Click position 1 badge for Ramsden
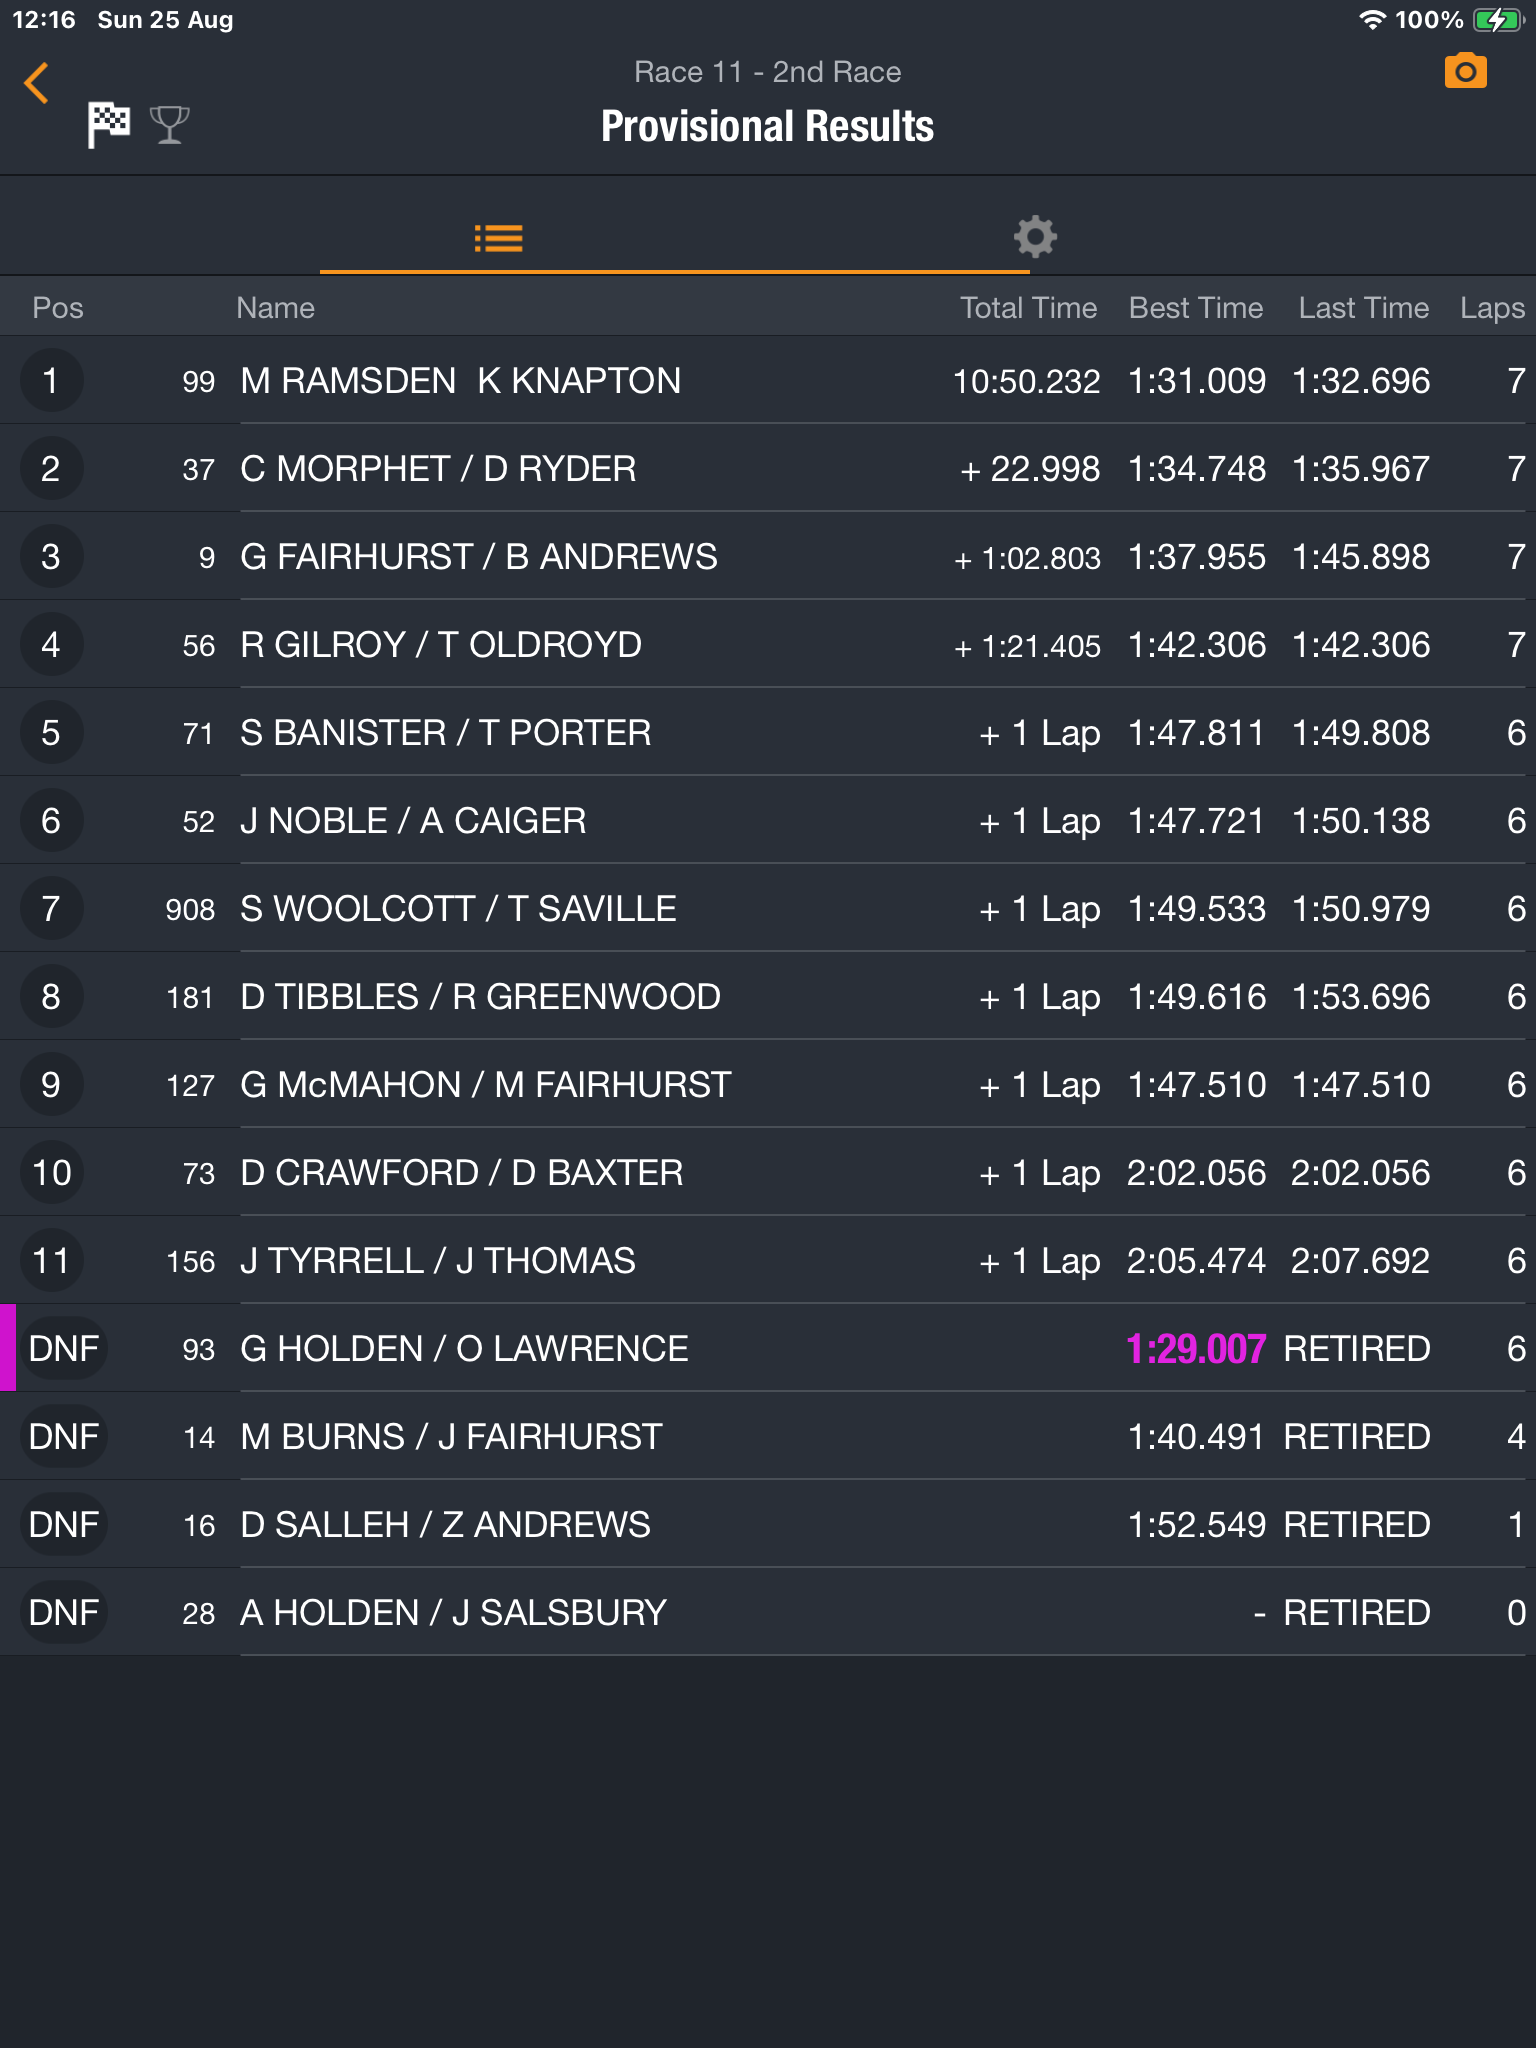This screenshot has height=2048, width=1536. point(51,380)
